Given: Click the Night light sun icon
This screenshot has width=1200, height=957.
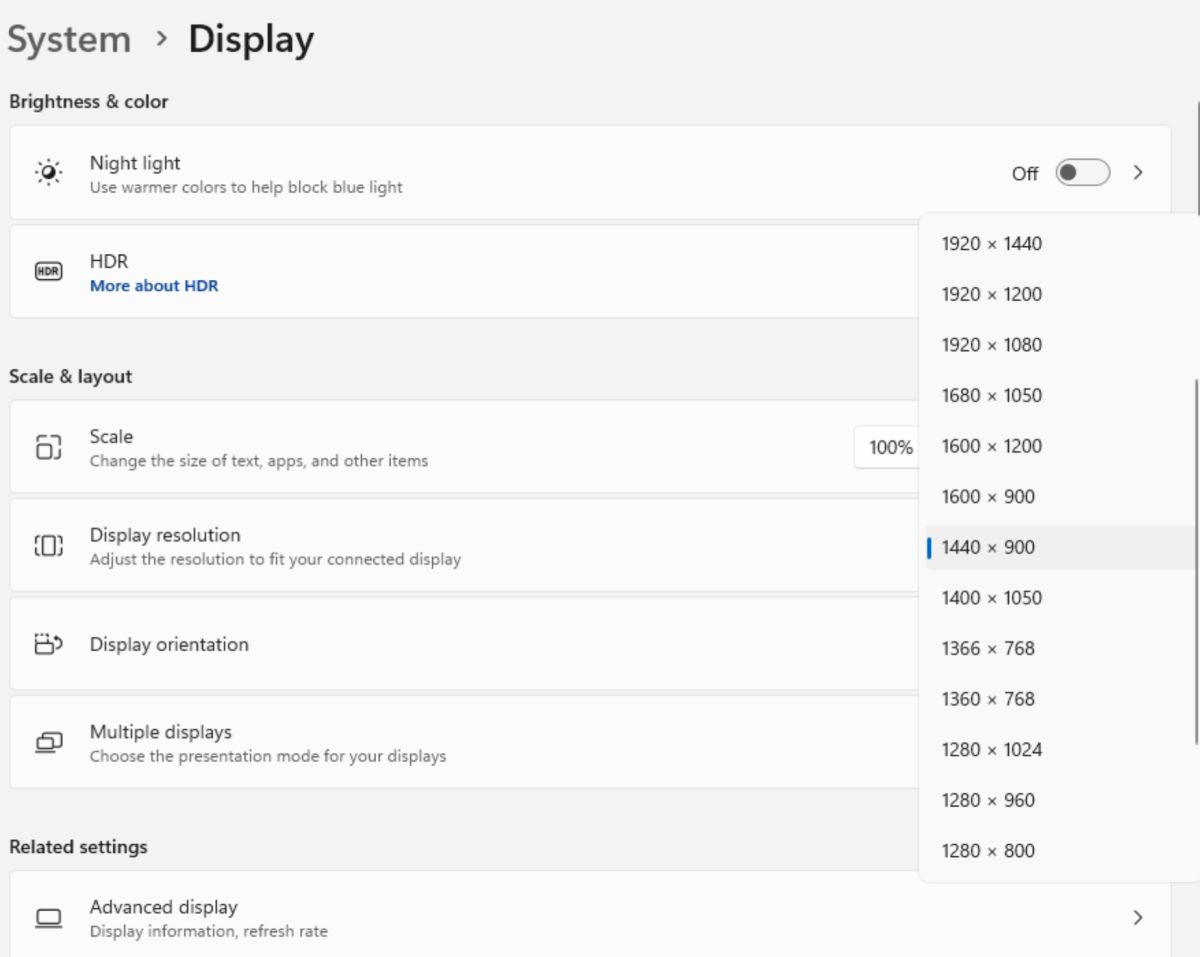Looking at the screenshot, I should tap(48, 172).
